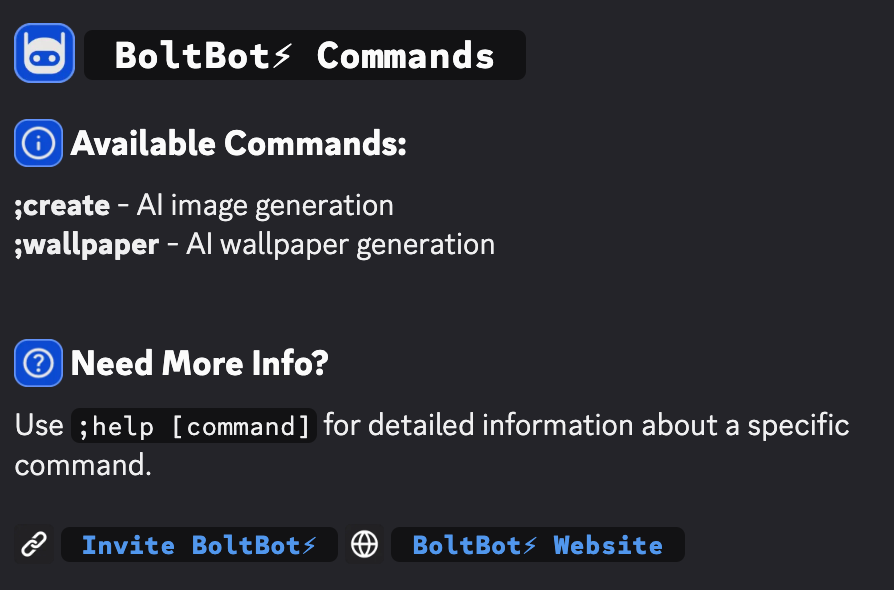Viewport: 894px width, 590px height.
Task: Click the Available Commands heading
Action: (x=238, y=143)
